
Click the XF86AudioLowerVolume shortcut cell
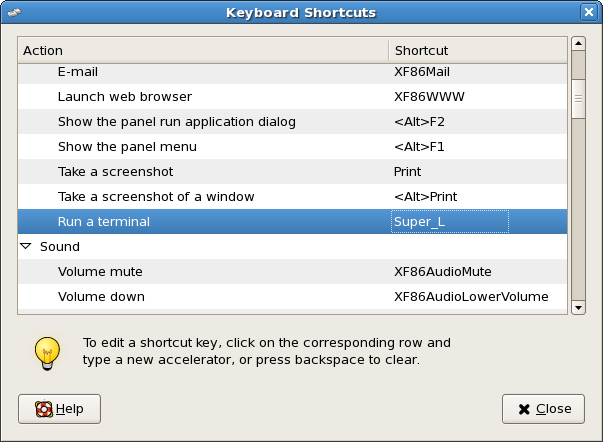click(x=471, y=297)
